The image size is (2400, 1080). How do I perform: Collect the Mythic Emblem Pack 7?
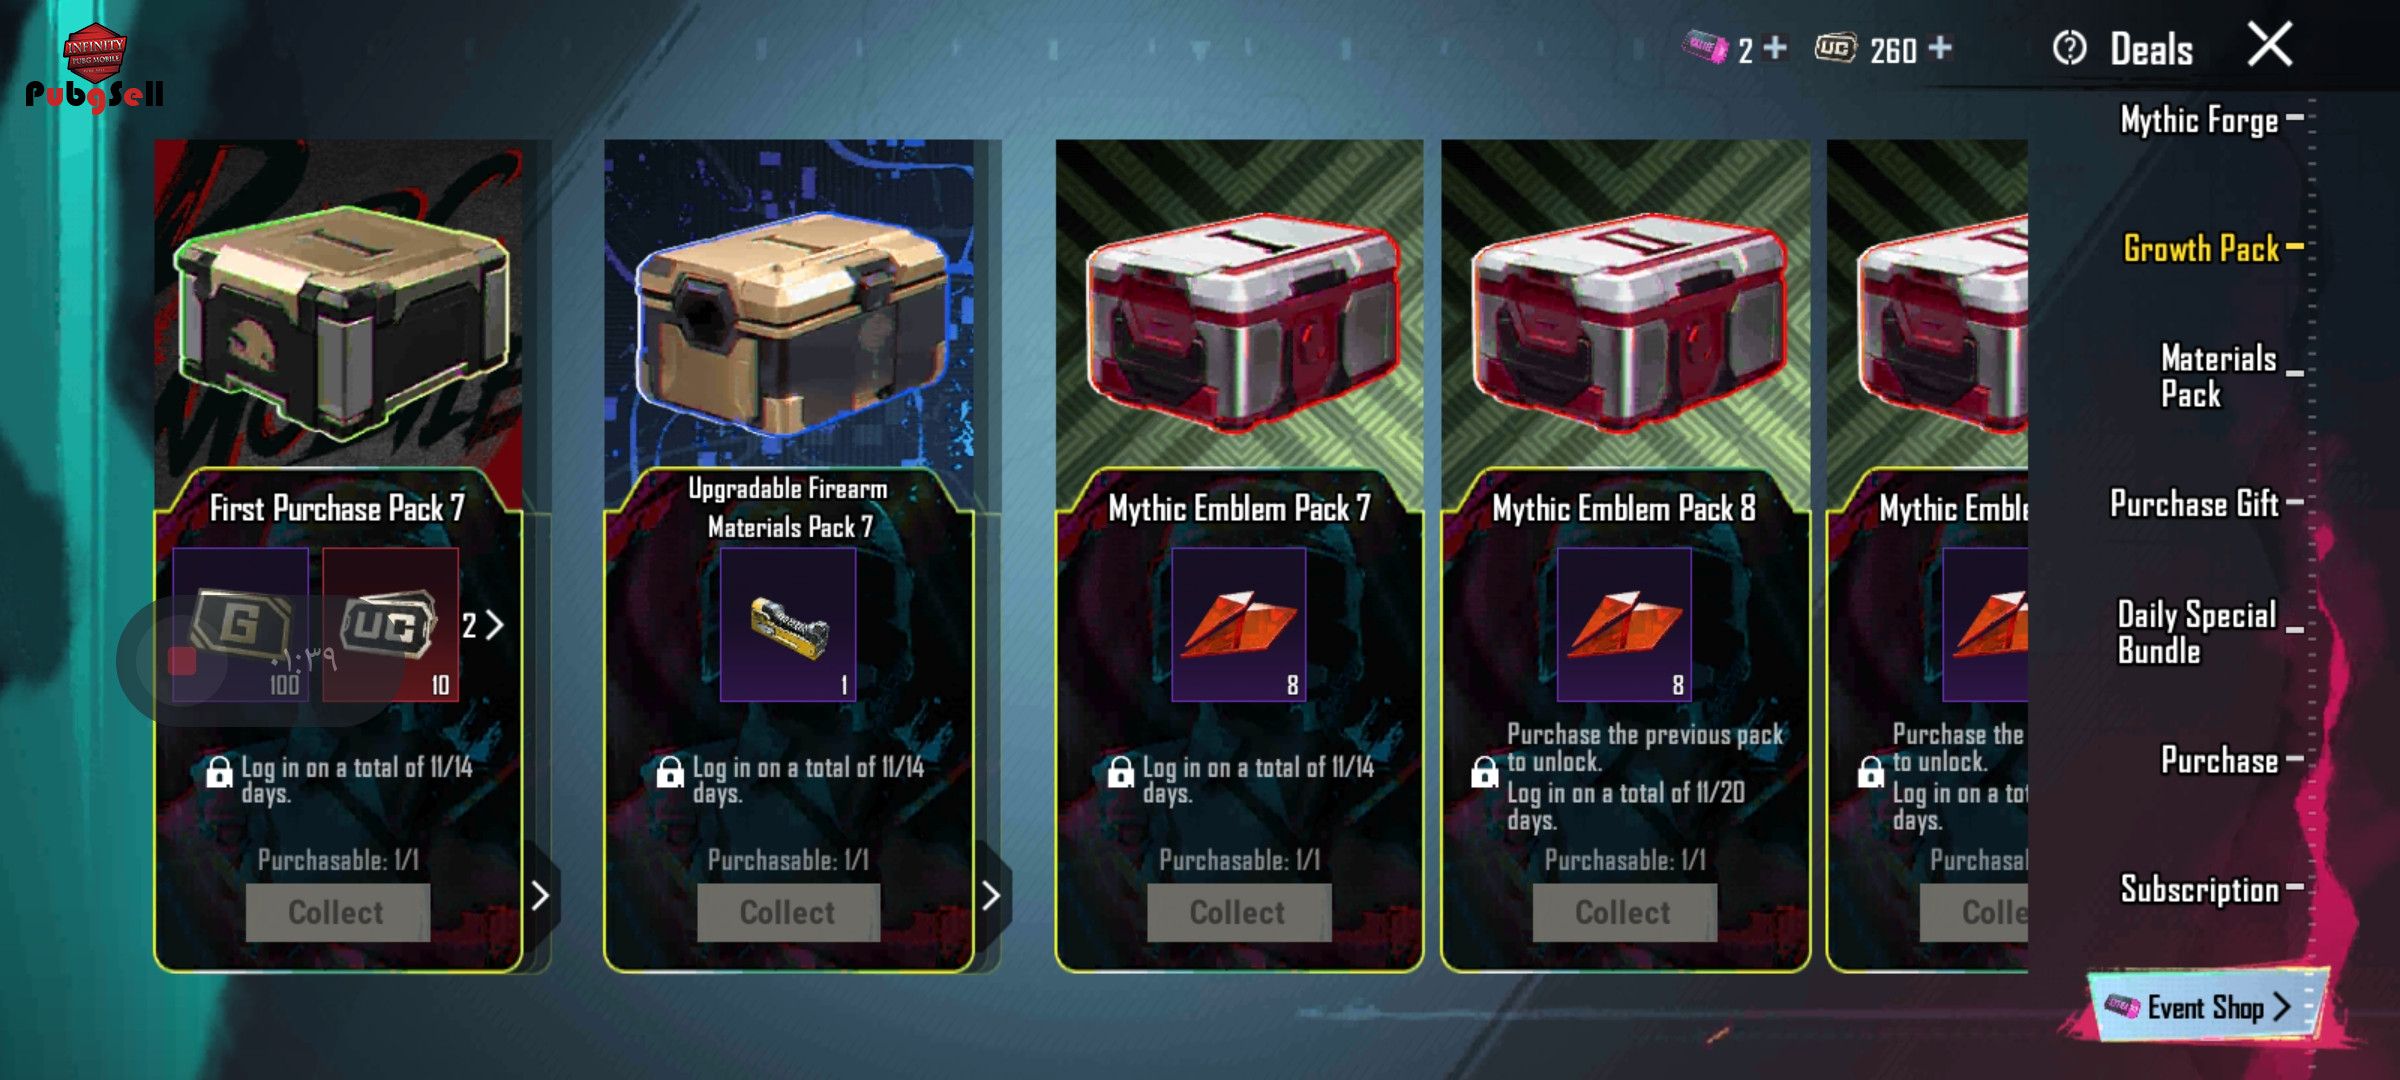coord(1238,912)
